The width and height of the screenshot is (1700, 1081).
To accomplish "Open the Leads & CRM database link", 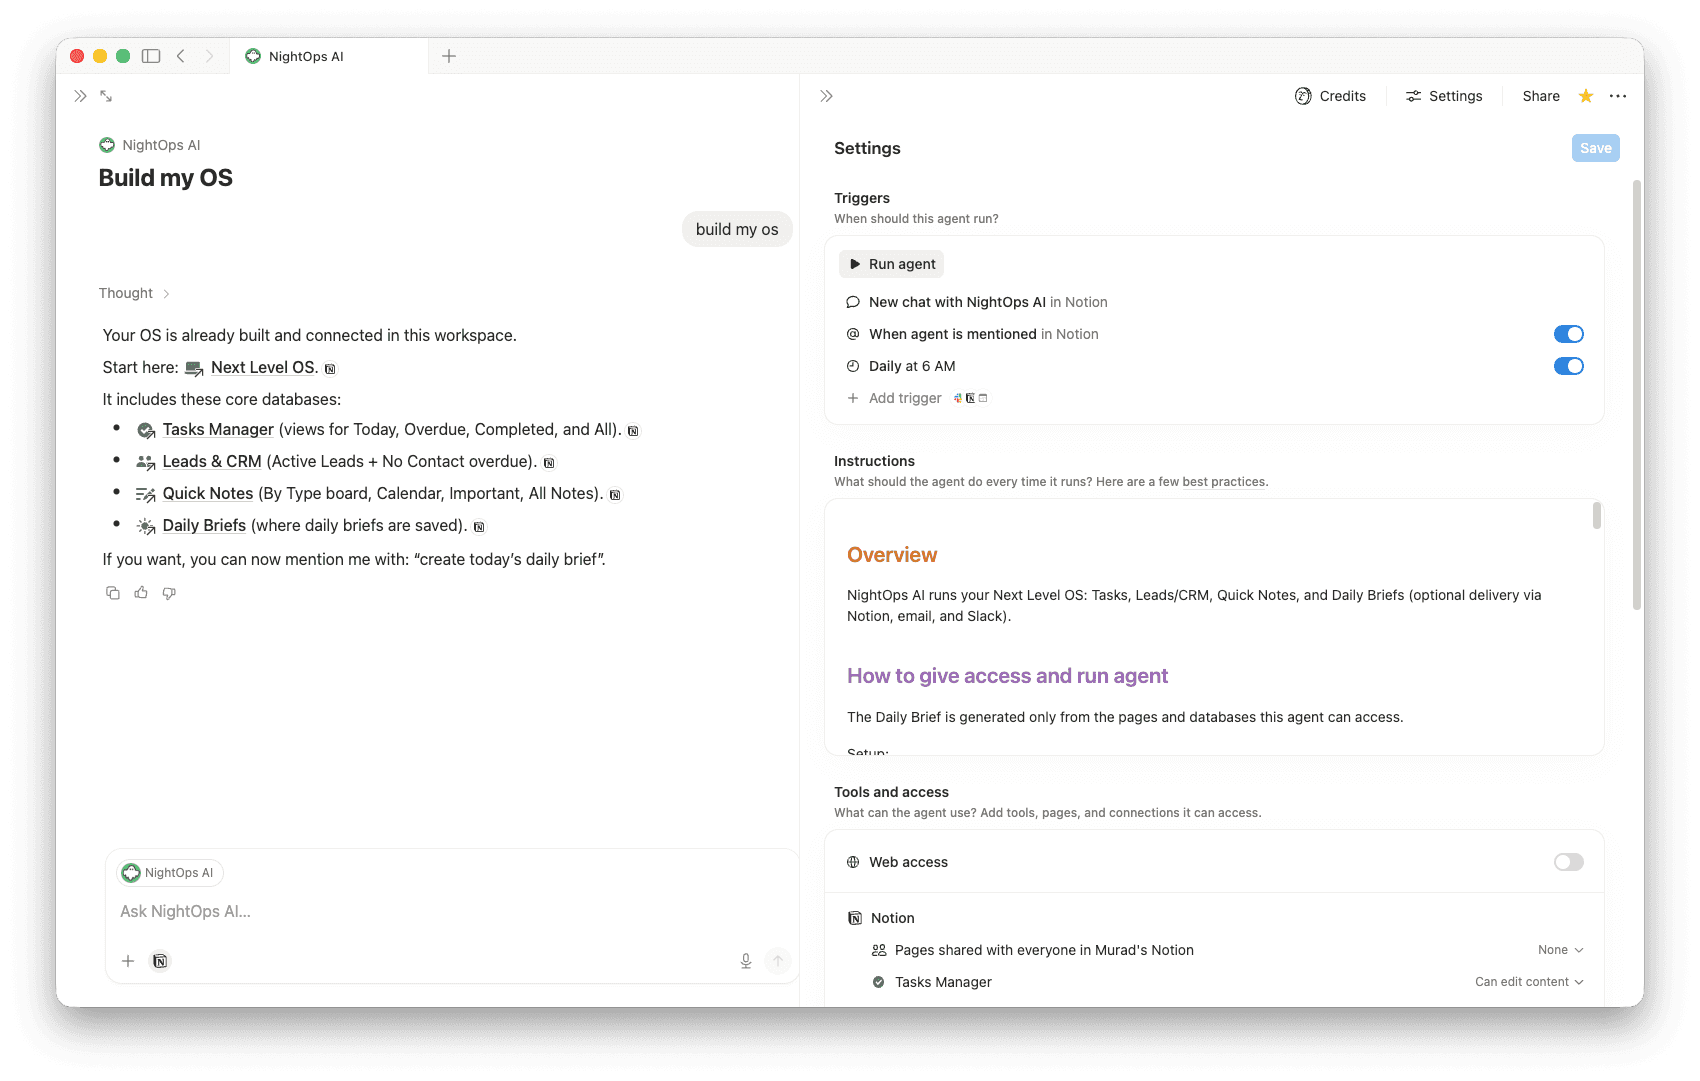I will tap(212, 461).
